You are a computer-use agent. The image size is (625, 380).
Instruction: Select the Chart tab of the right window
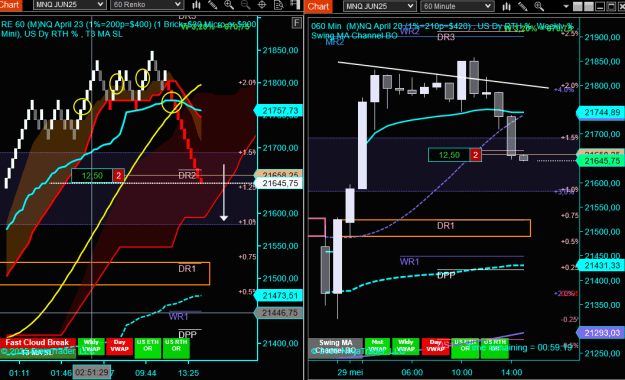[x=318, y=6]
